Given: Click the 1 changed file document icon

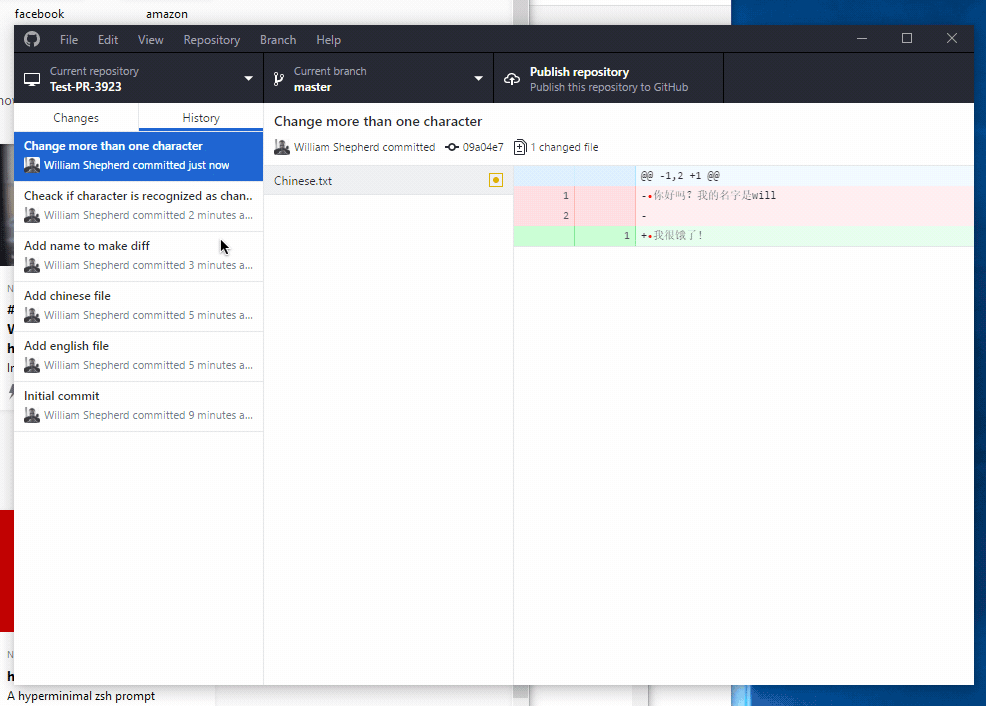Looking at the screenshot, I should point(520,147).
